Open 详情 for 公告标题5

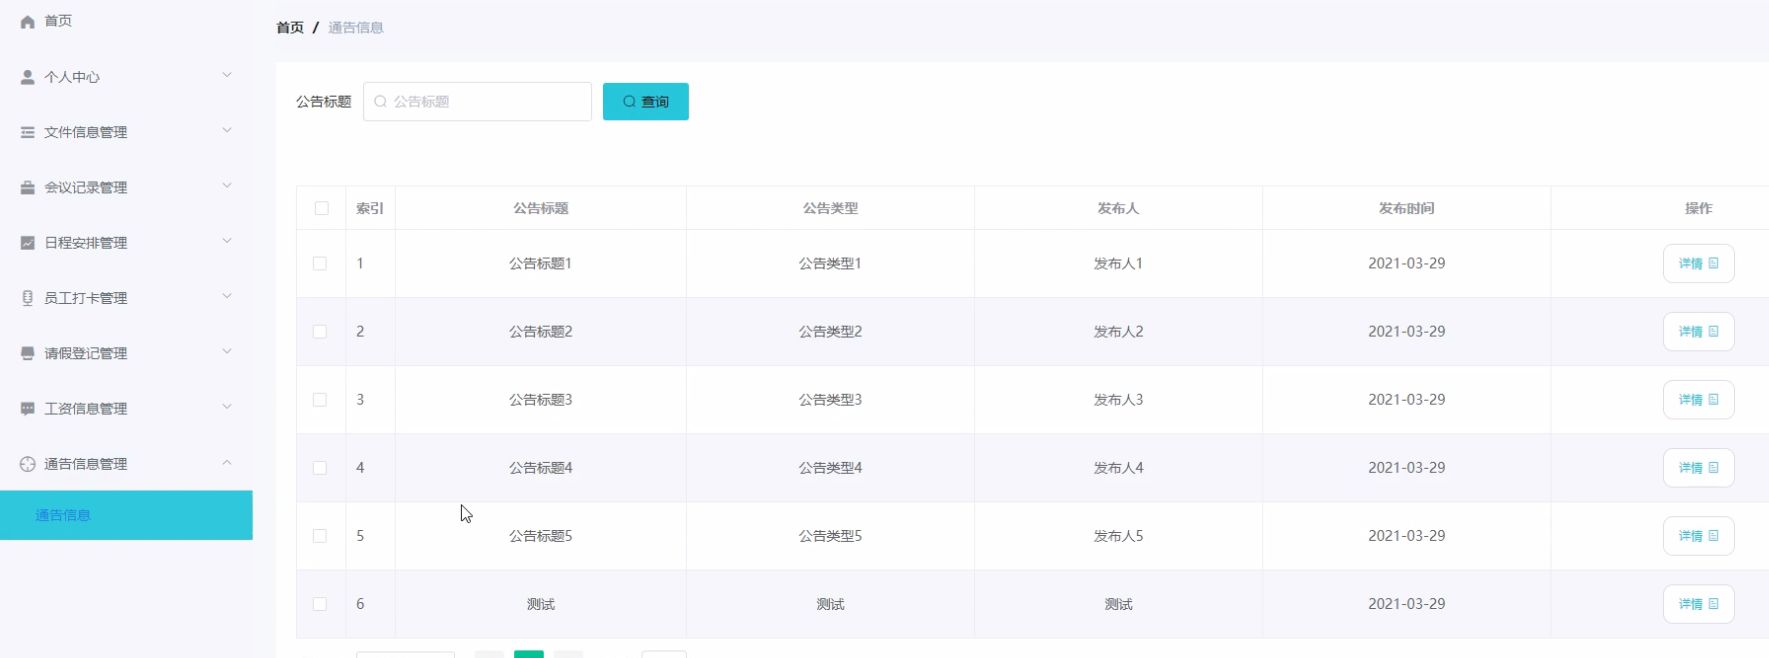pyautogui.click(x=1698, y=536)
